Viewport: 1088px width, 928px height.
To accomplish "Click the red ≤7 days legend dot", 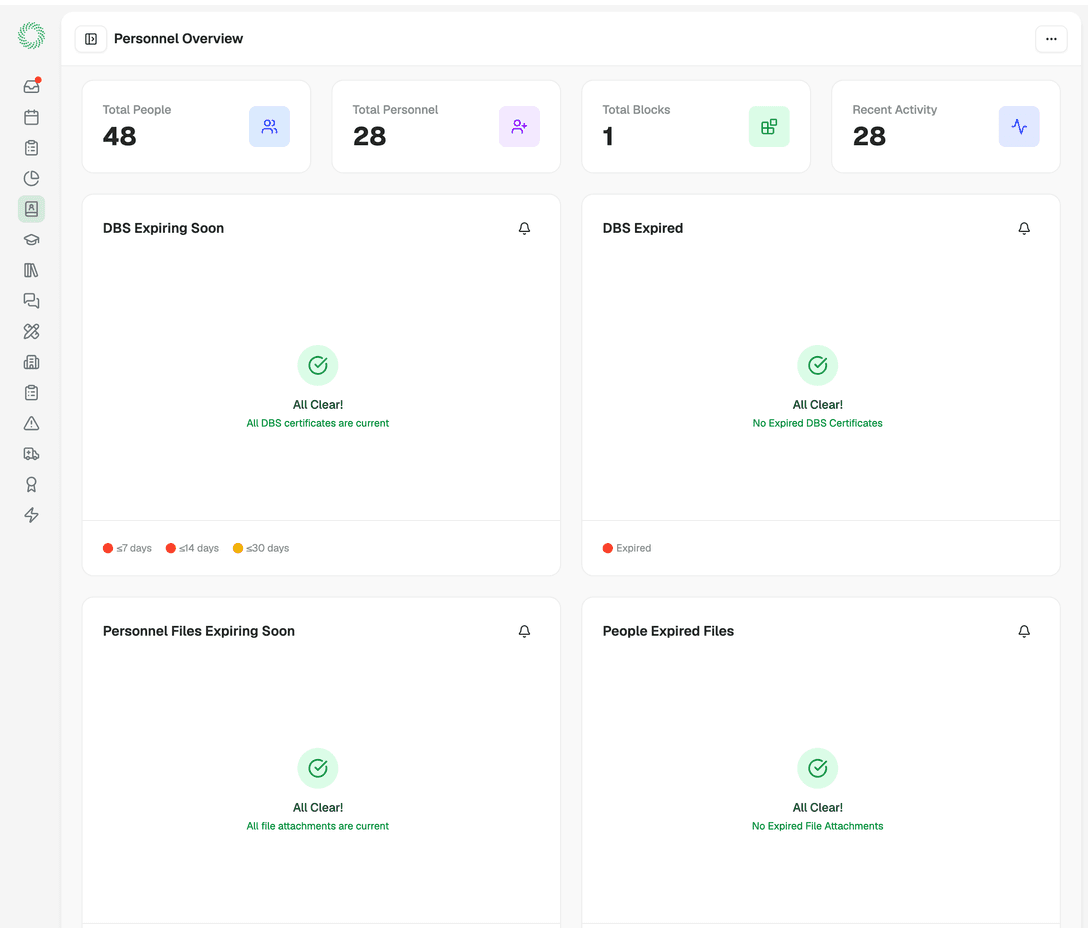I will [x=108, y=548].
